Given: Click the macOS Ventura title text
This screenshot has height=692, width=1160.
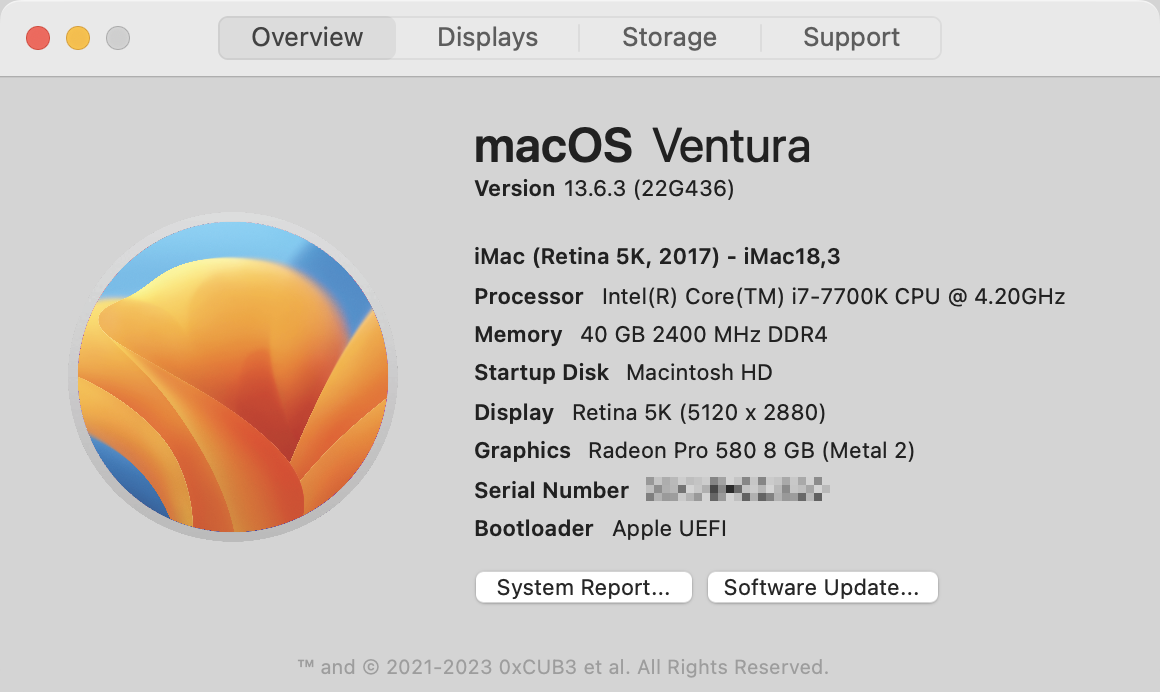Looking at the screenshot, I should [642, 147].
